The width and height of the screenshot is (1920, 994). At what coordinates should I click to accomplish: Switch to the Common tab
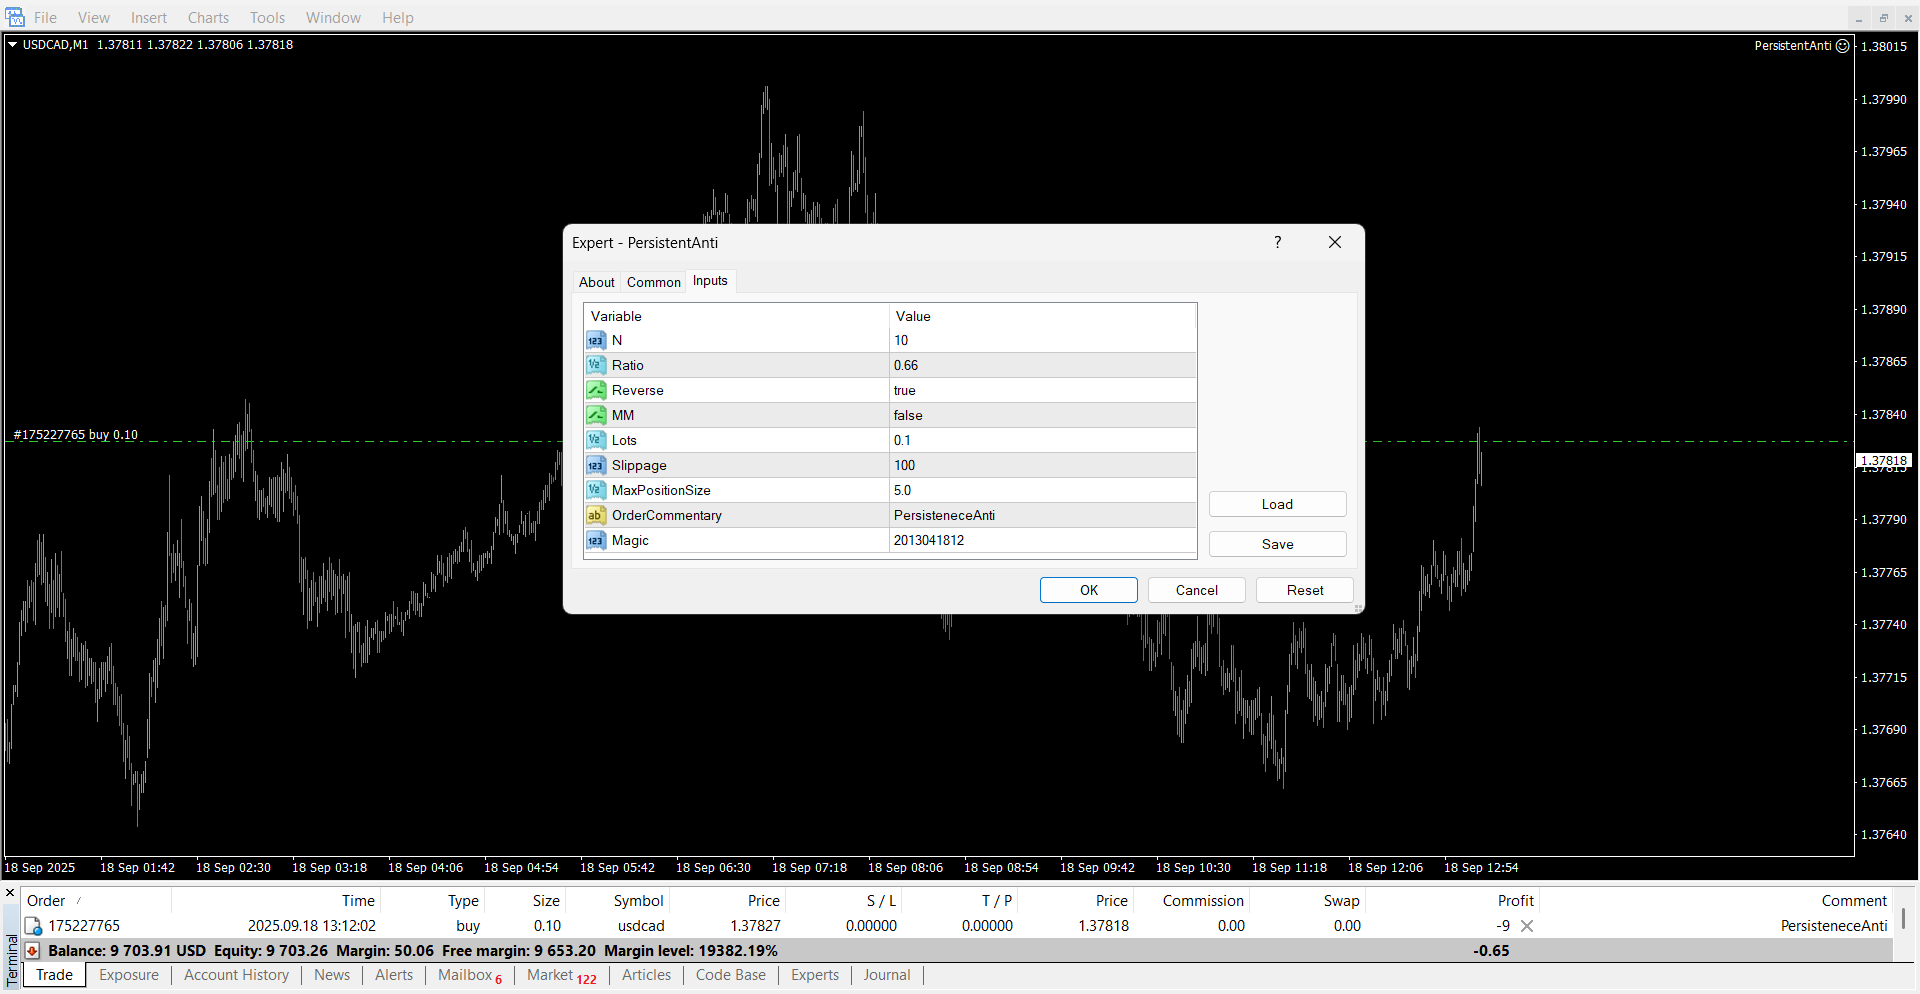tap(653, 283)
